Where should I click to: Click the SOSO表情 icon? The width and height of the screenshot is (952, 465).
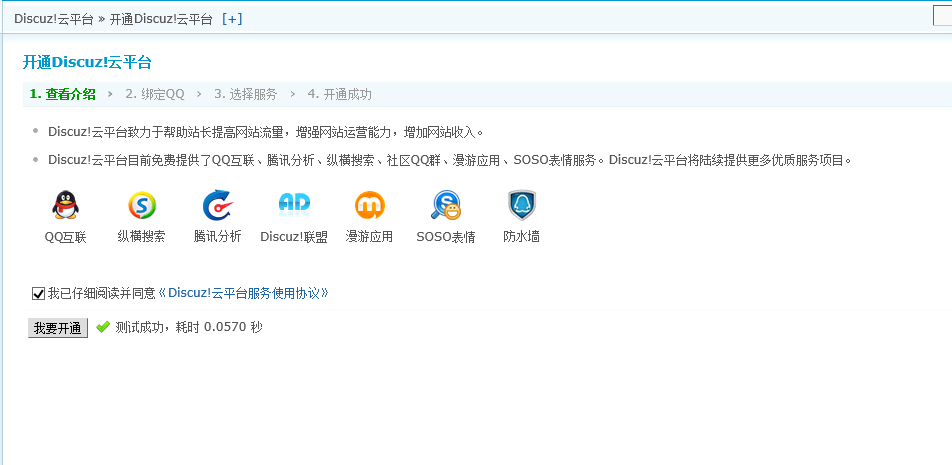[446, 205]
